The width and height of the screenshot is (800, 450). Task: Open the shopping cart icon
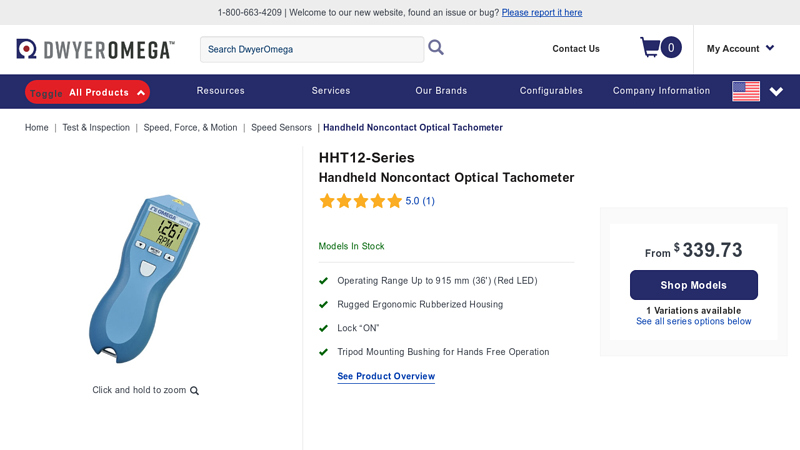click(650, 47)
